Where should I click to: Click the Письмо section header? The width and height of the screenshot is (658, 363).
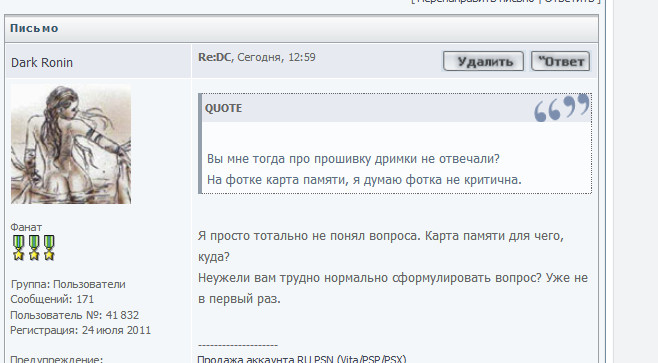coord(34,28)
